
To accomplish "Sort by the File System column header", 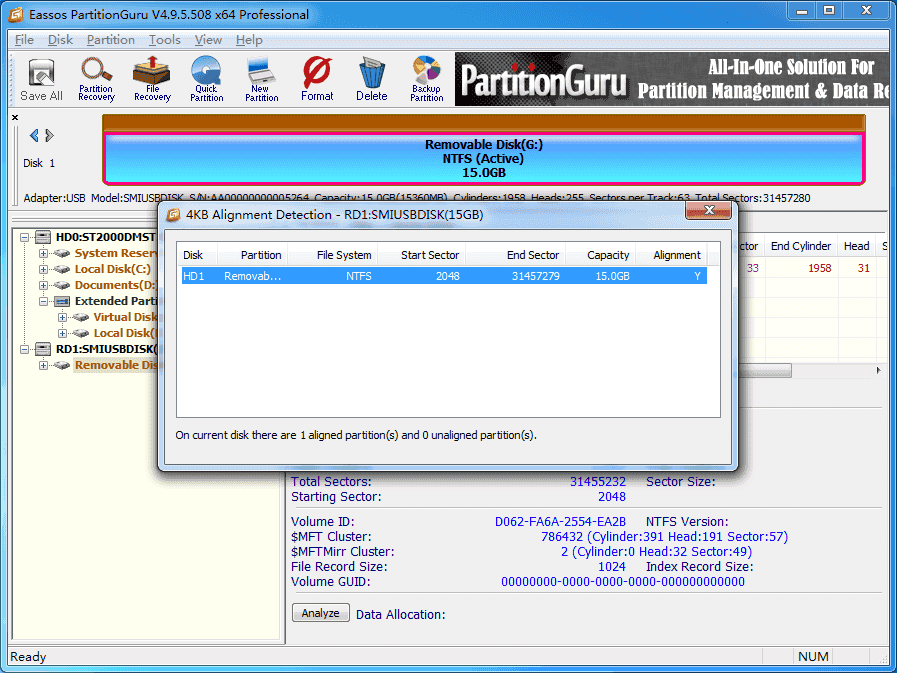I will click(332, 255).
